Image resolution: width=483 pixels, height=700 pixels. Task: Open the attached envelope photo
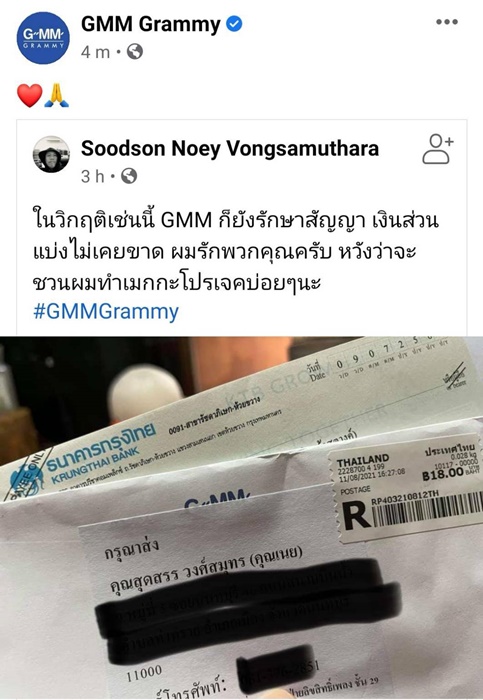(x=242, y=518)
